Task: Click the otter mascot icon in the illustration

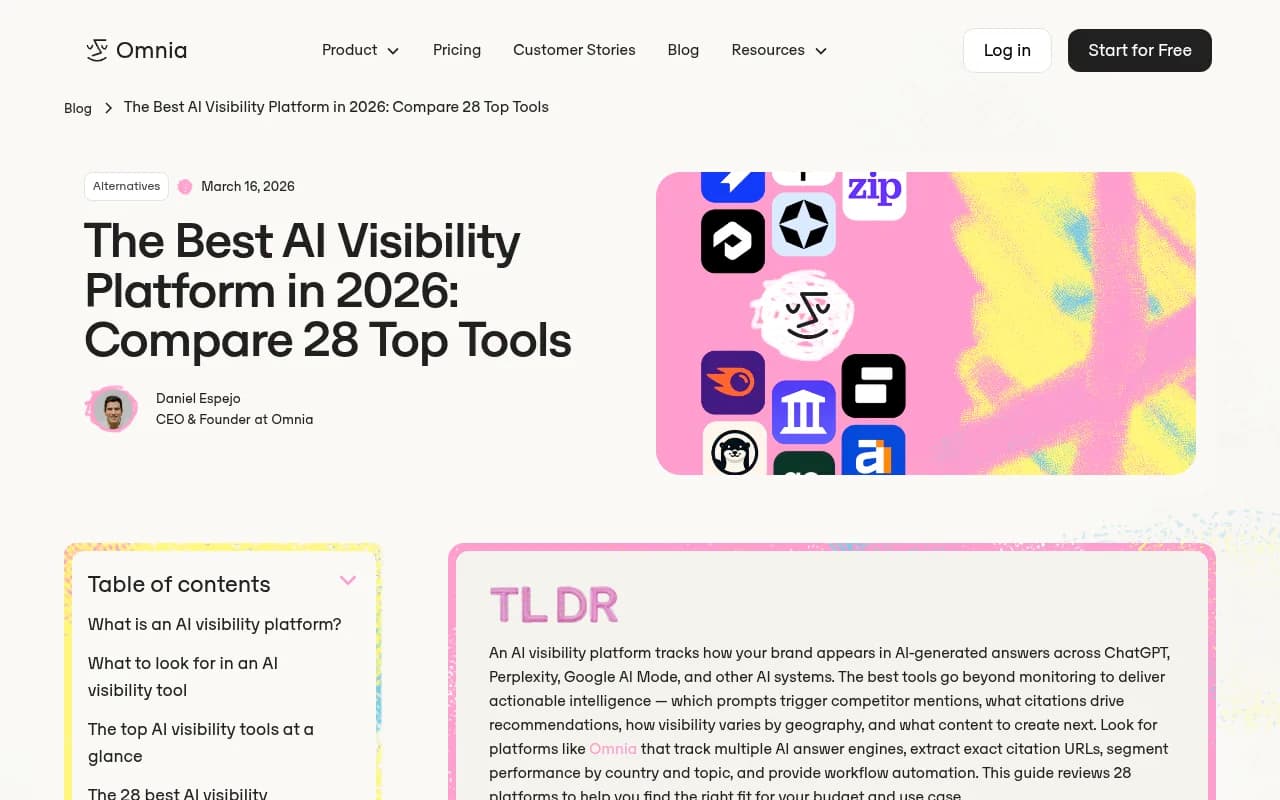Action: [x=735, y=451]
